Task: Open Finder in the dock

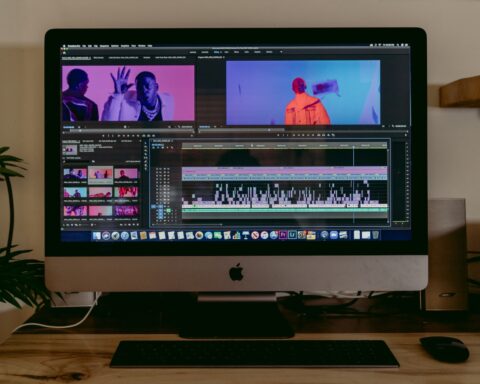Action: click(97, 236)
